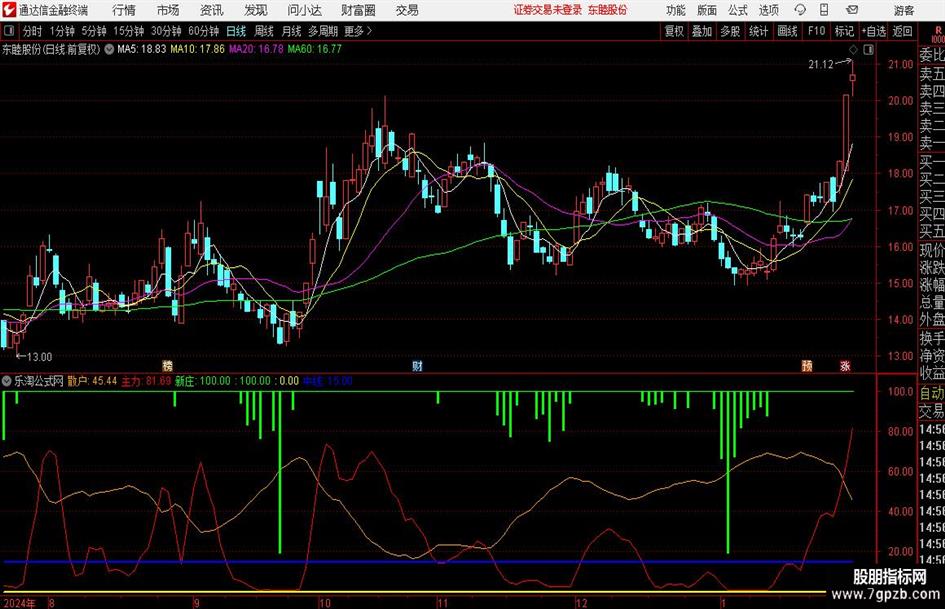Screen dimensions: 945x609
Task: Click the 交易 label in right side panel
Action: (x=932, y=411)
